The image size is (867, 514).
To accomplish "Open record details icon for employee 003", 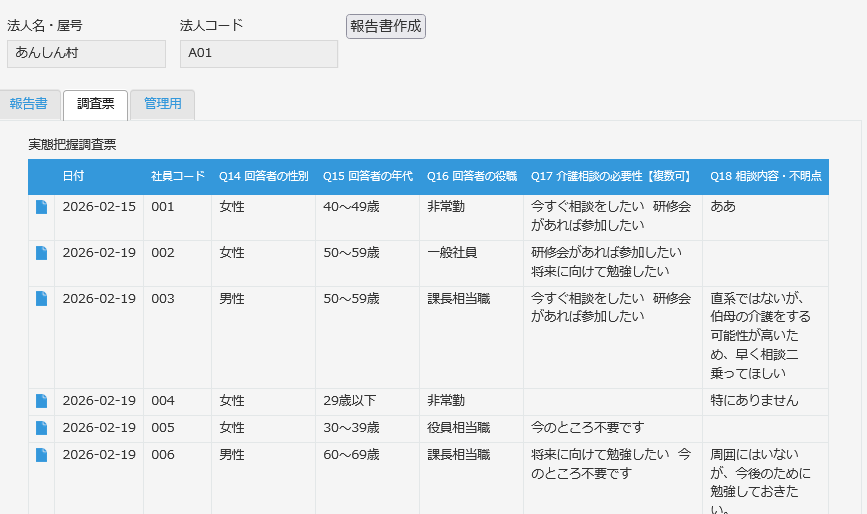I will tap(41, 299).
